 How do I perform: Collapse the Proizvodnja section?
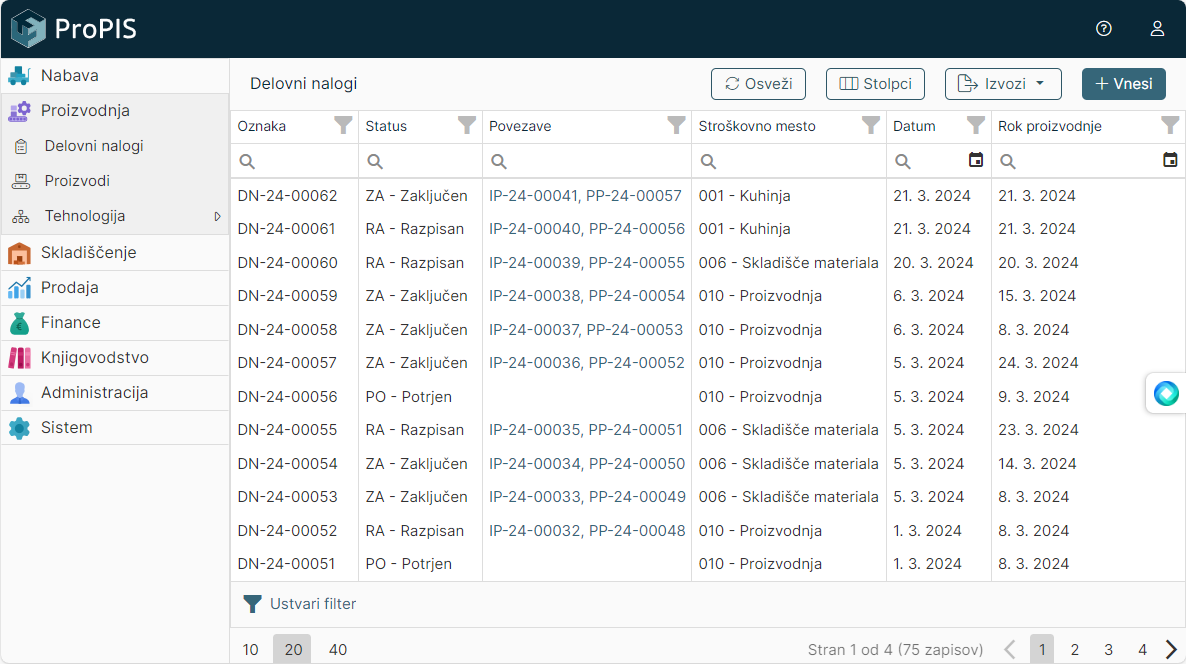[x=115, y=110]
